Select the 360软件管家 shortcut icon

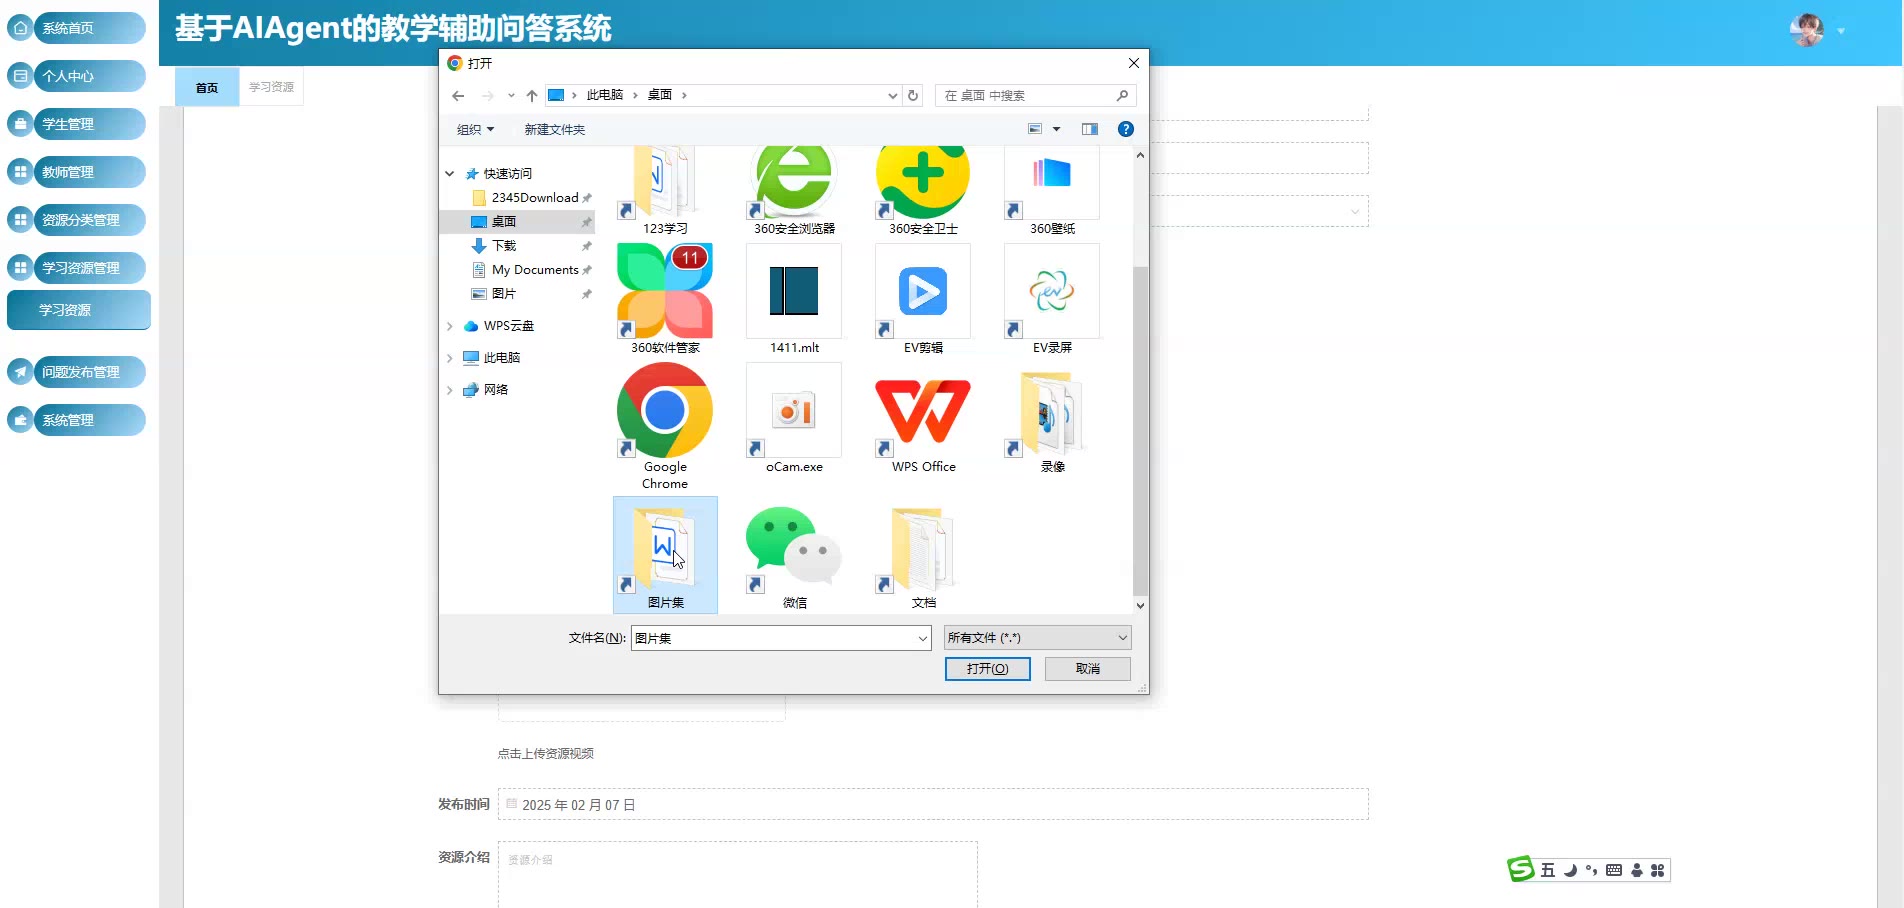point(665,298)
